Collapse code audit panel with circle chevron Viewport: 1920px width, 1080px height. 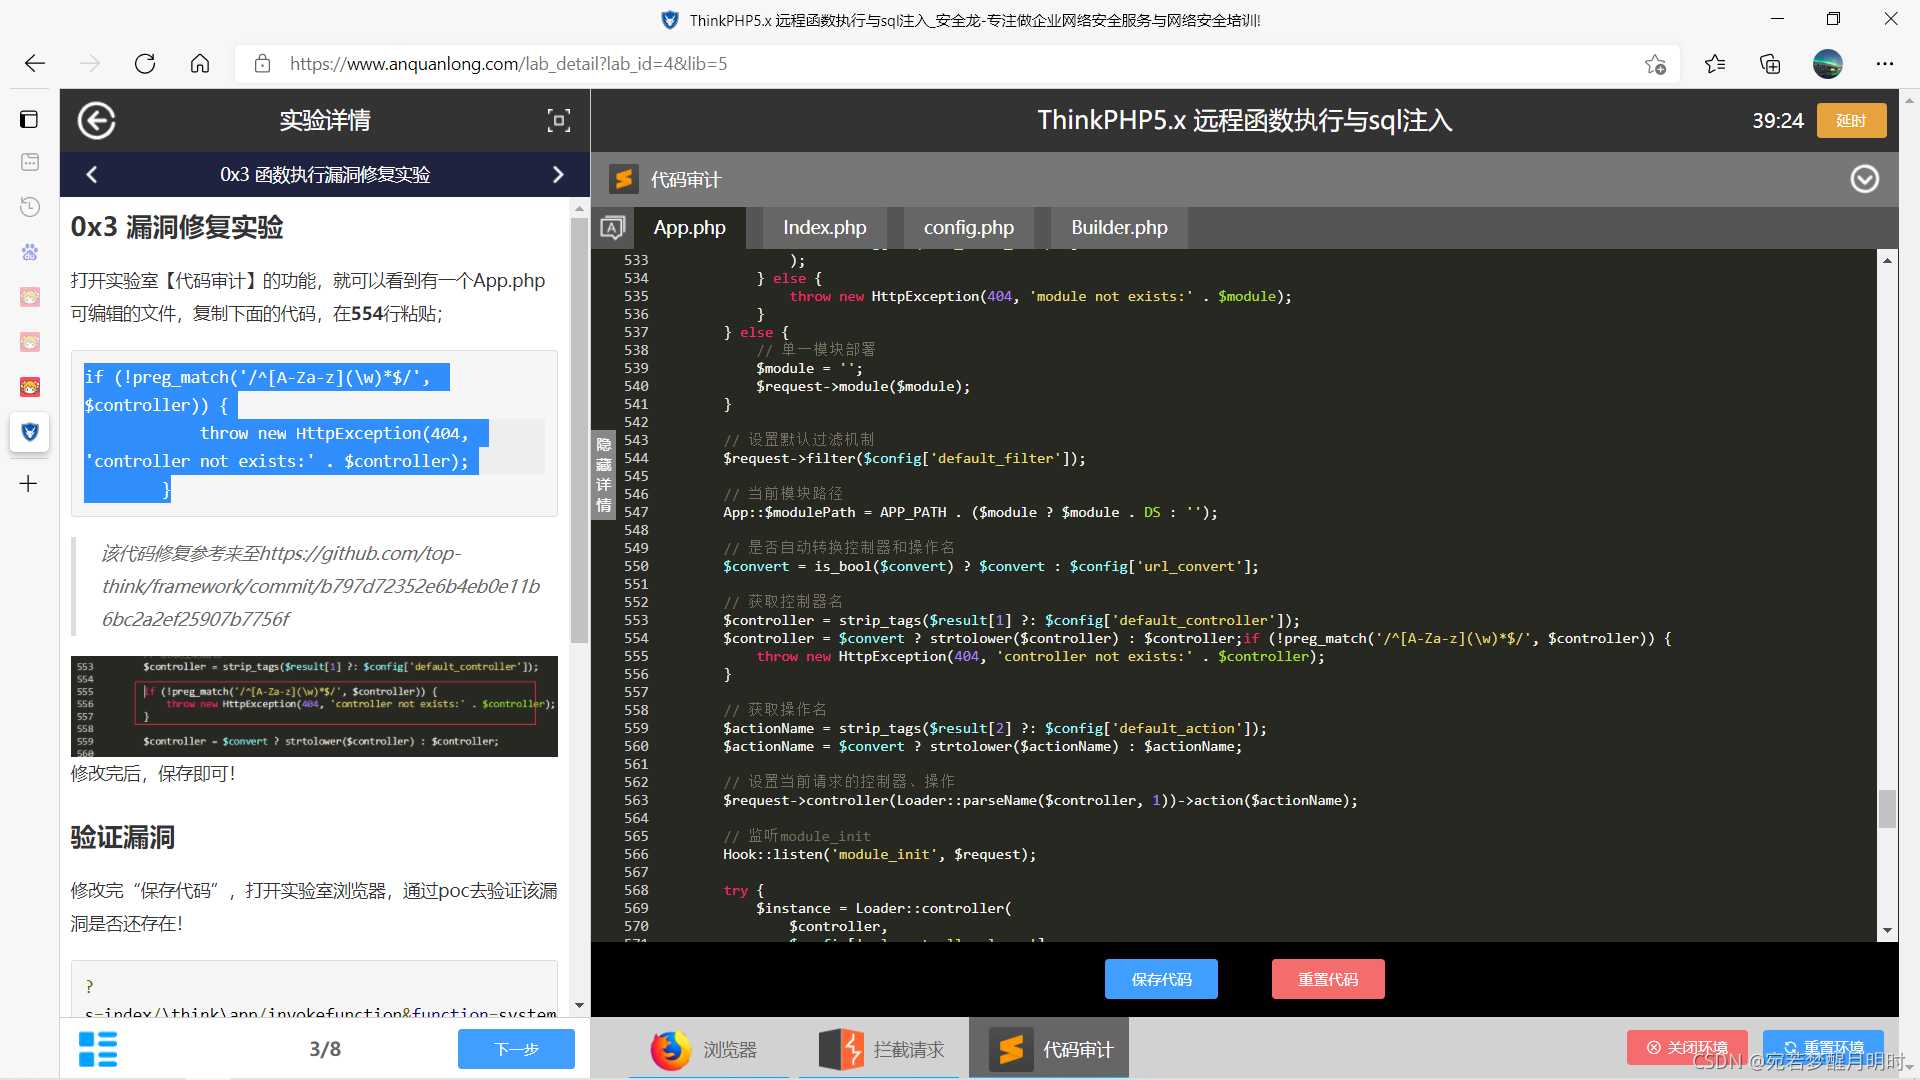click(1865, 179)
